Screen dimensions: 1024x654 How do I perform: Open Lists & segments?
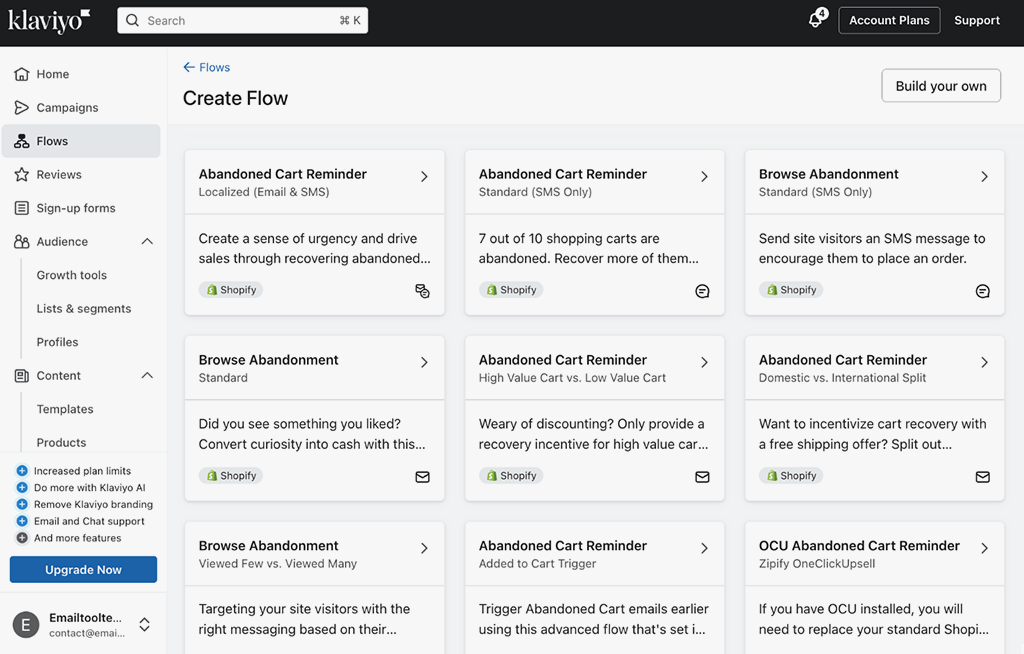[84, 309]
